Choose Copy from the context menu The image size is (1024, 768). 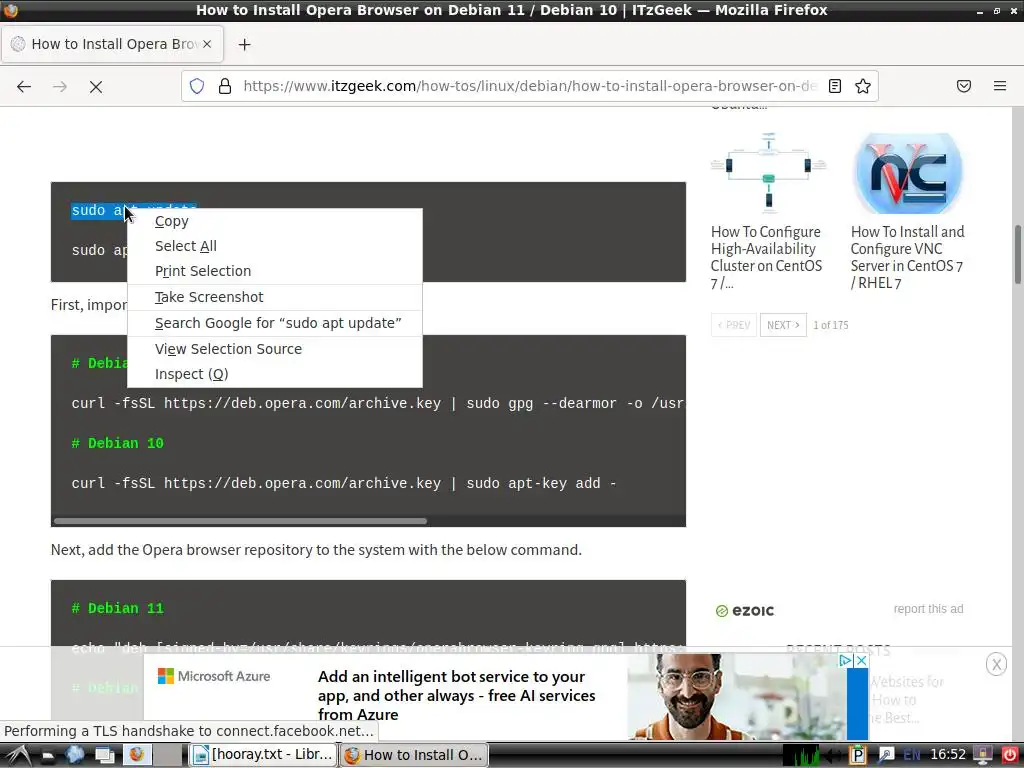[274, 221]
